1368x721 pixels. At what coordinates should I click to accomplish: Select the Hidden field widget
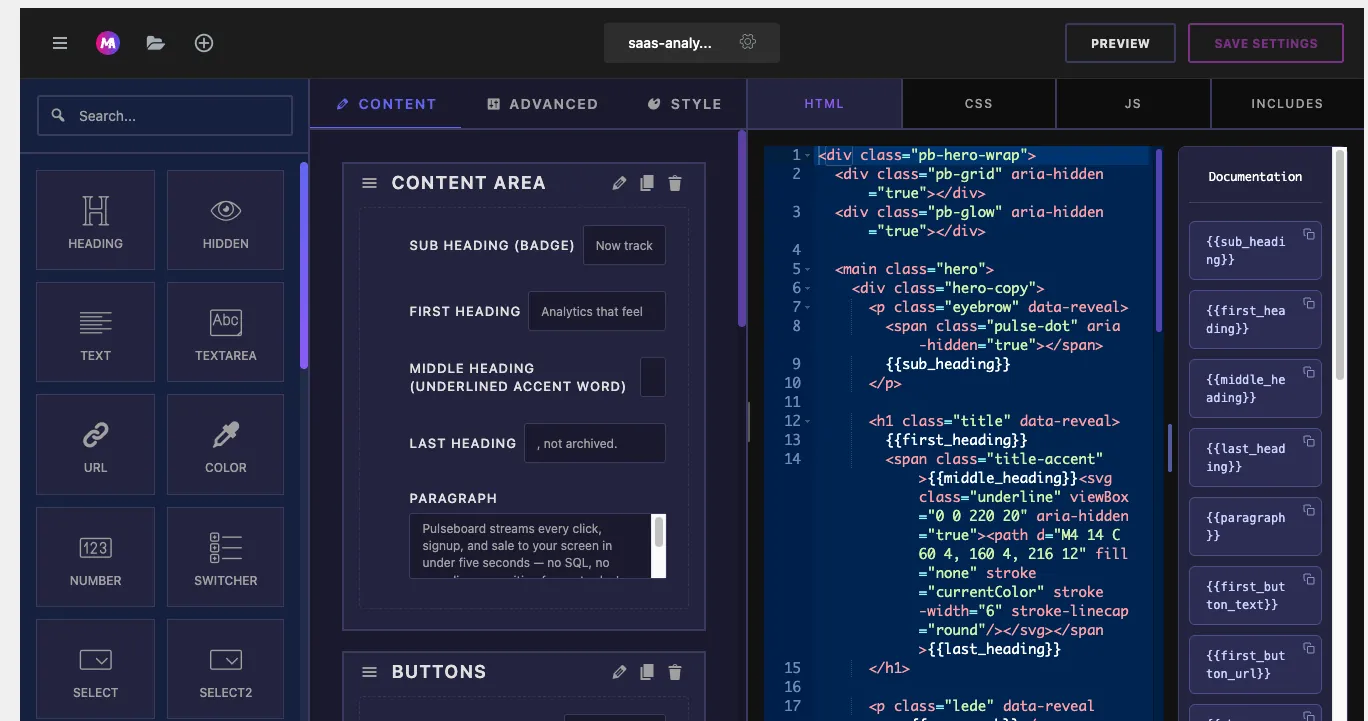click(225, 220)
